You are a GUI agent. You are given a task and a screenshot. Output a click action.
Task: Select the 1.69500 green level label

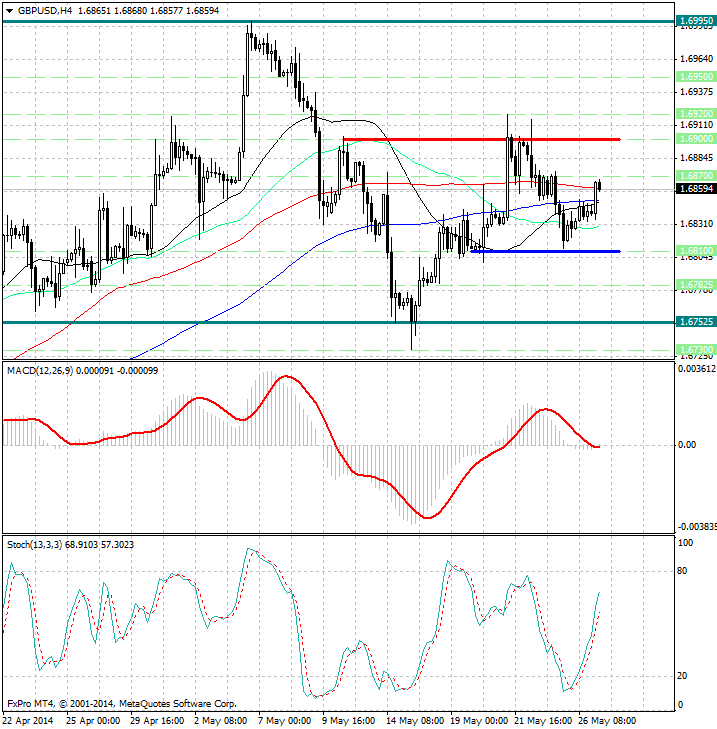tap(696, 77)
